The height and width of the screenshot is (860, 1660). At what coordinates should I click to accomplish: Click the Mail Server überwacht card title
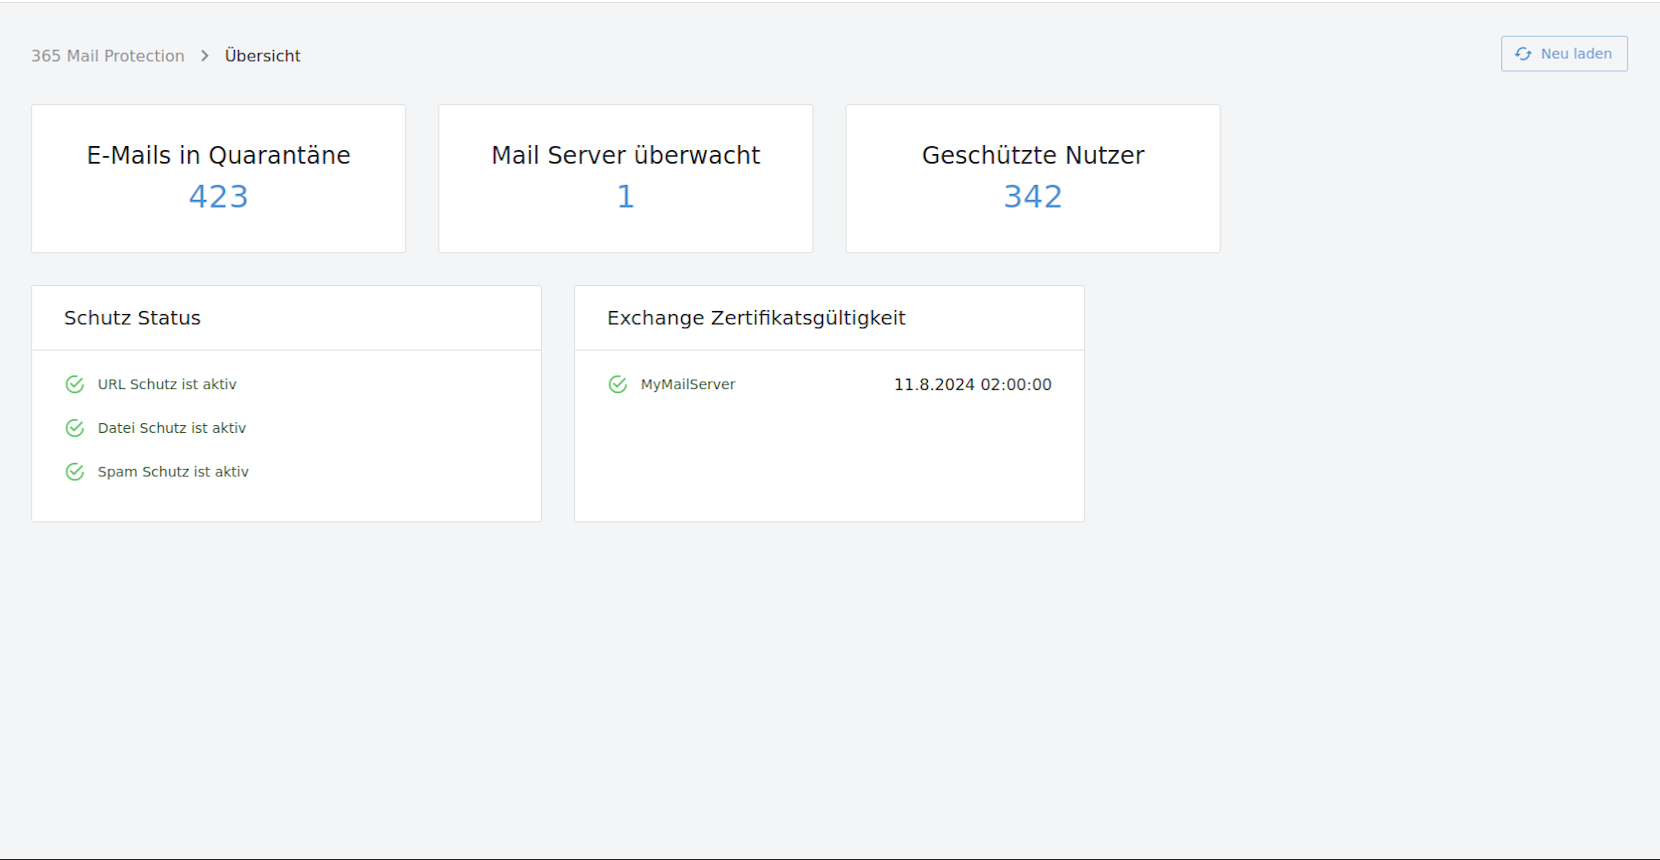pyautogui.click(x=625, y=155)
